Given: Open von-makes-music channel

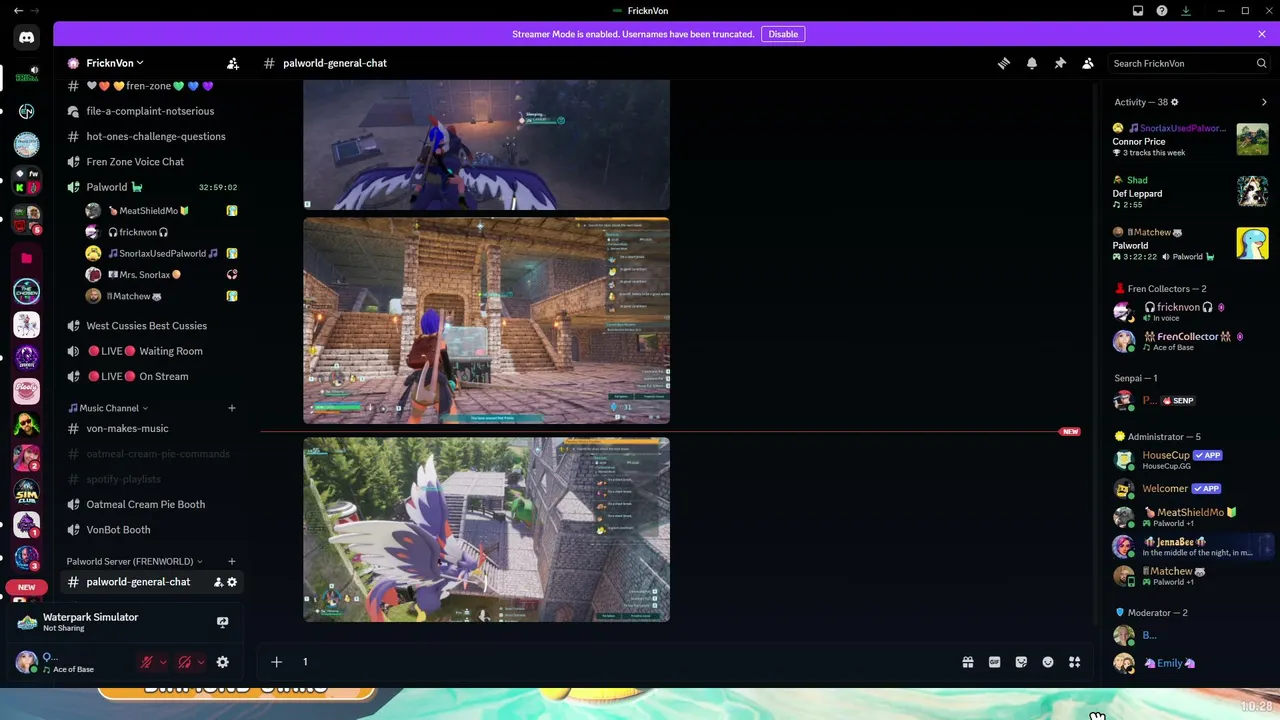Looking at the screenshot, I should tap(152, 428).
